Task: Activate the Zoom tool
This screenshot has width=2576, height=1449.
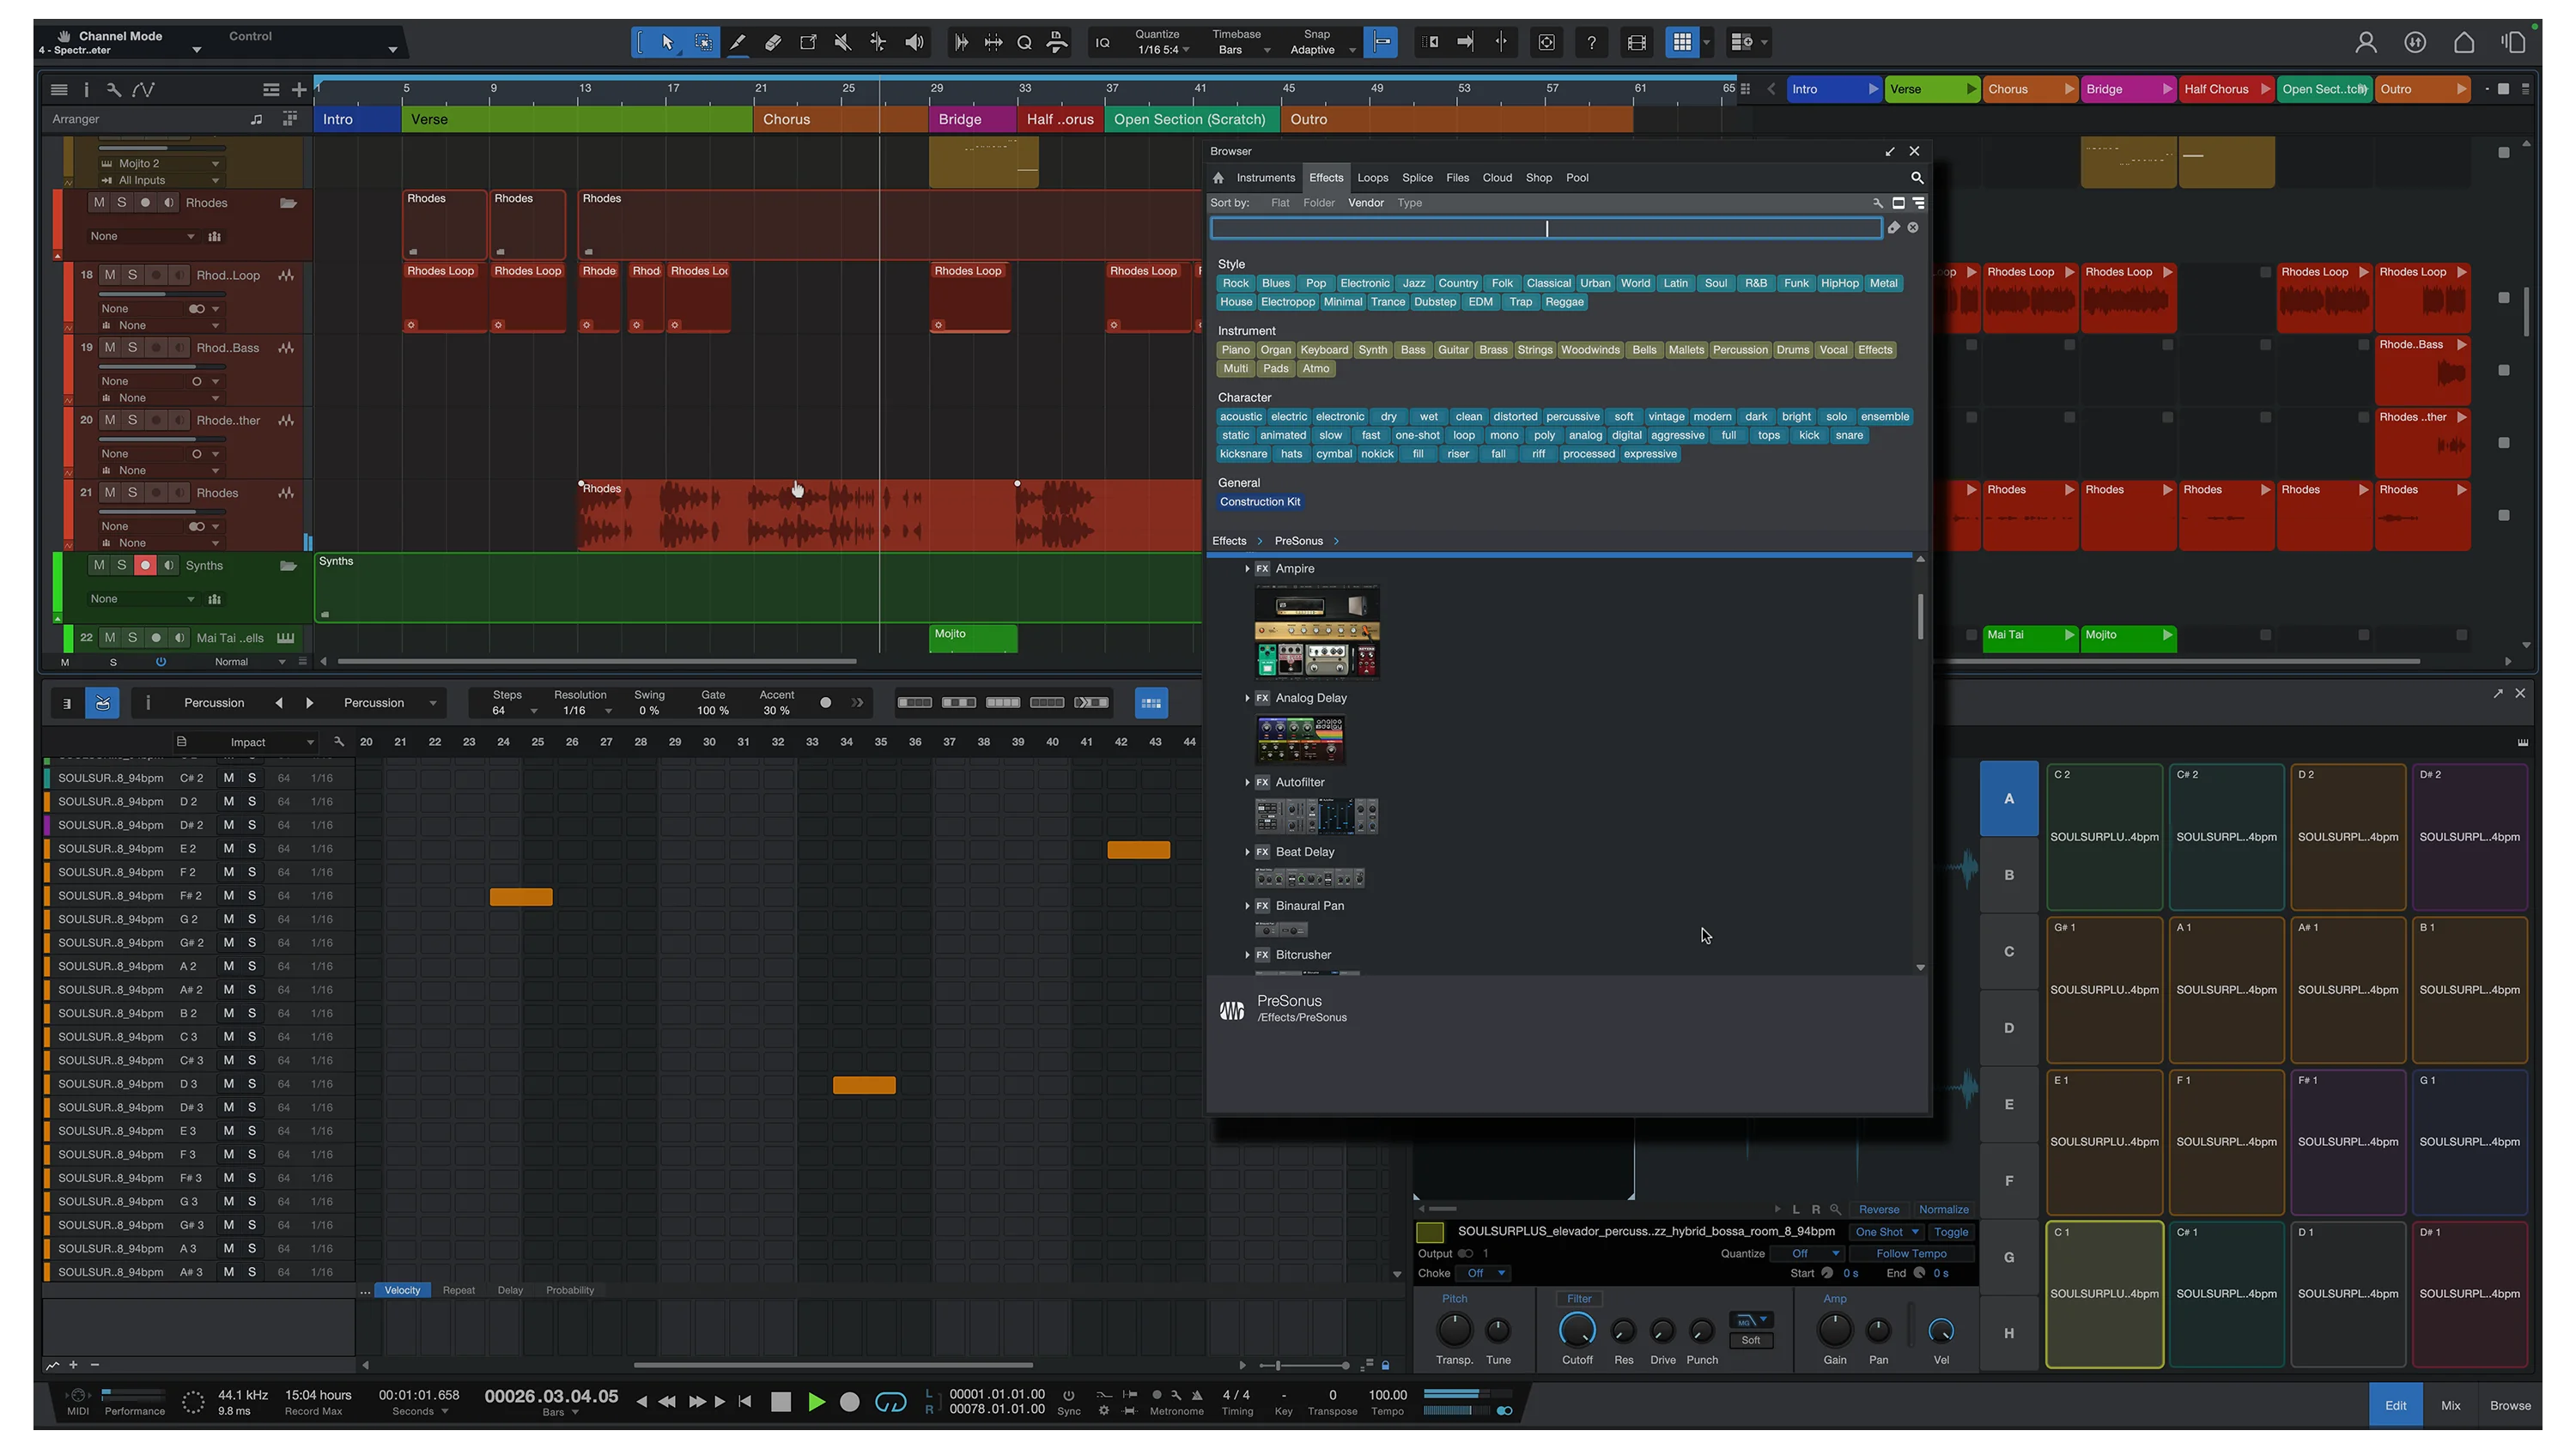Action: [1023, 42]
